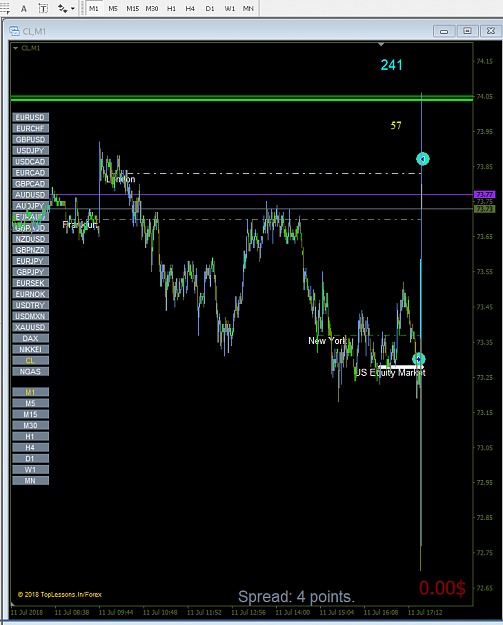Click the highlighted CL crude oil button
This screenshot has width=503, height=625.
(x=30, y=360)
